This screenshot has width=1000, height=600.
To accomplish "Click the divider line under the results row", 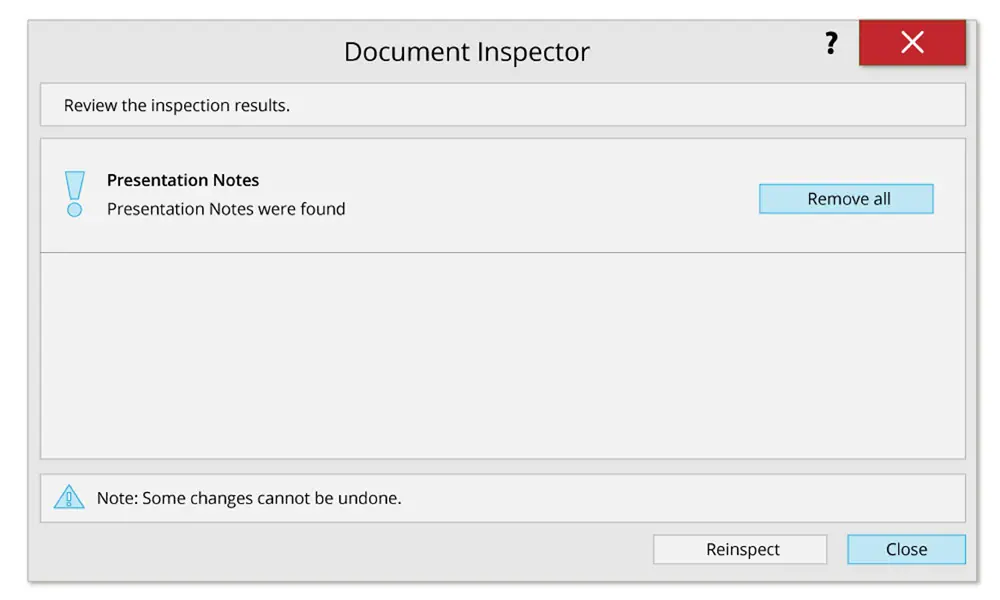I will (502, 253).
